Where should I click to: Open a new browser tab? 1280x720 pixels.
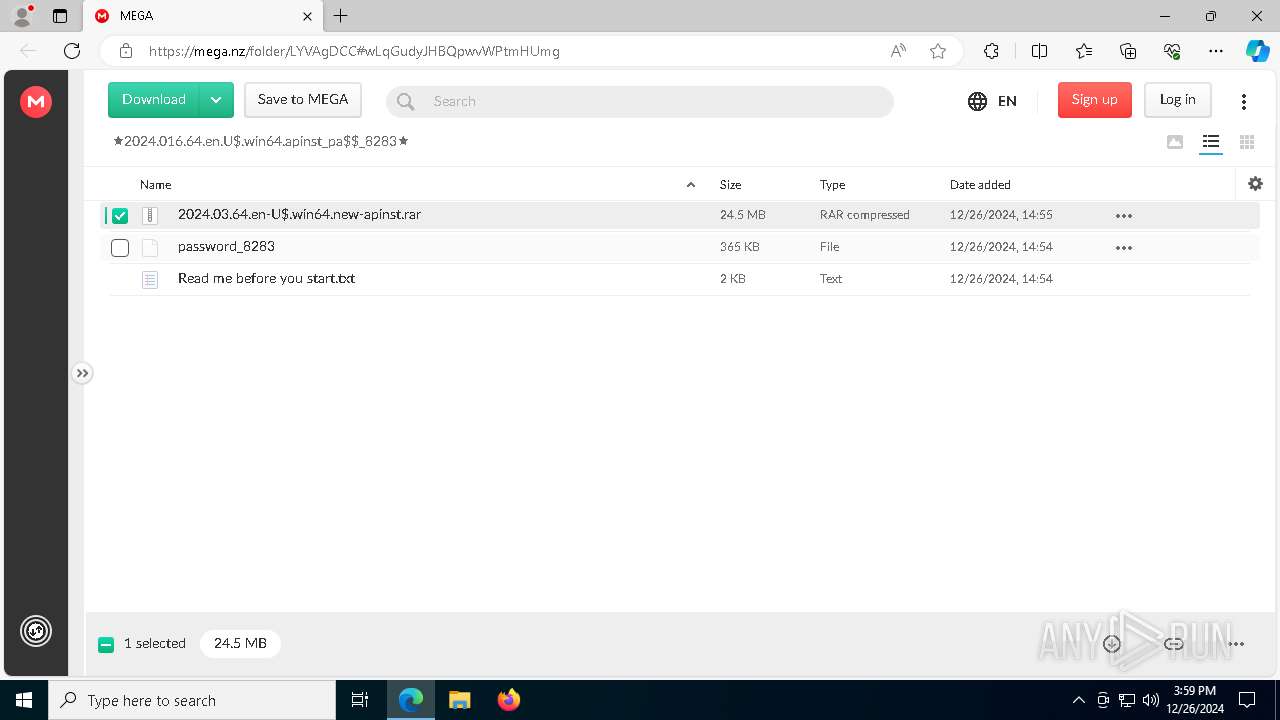(x=341, y=16)
